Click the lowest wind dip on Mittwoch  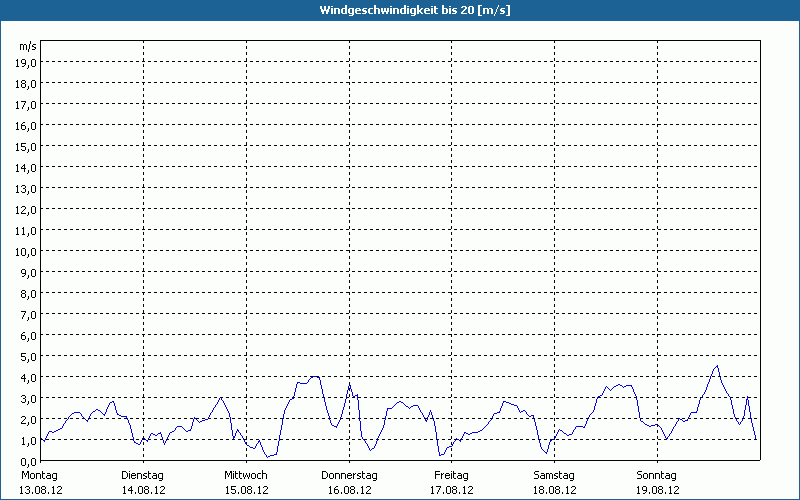coord(267,457)
